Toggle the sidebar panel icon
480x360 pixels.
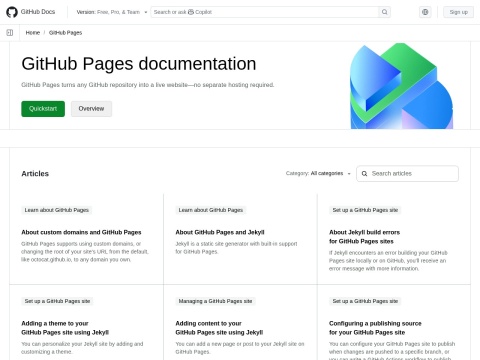(x=10, y=33)
